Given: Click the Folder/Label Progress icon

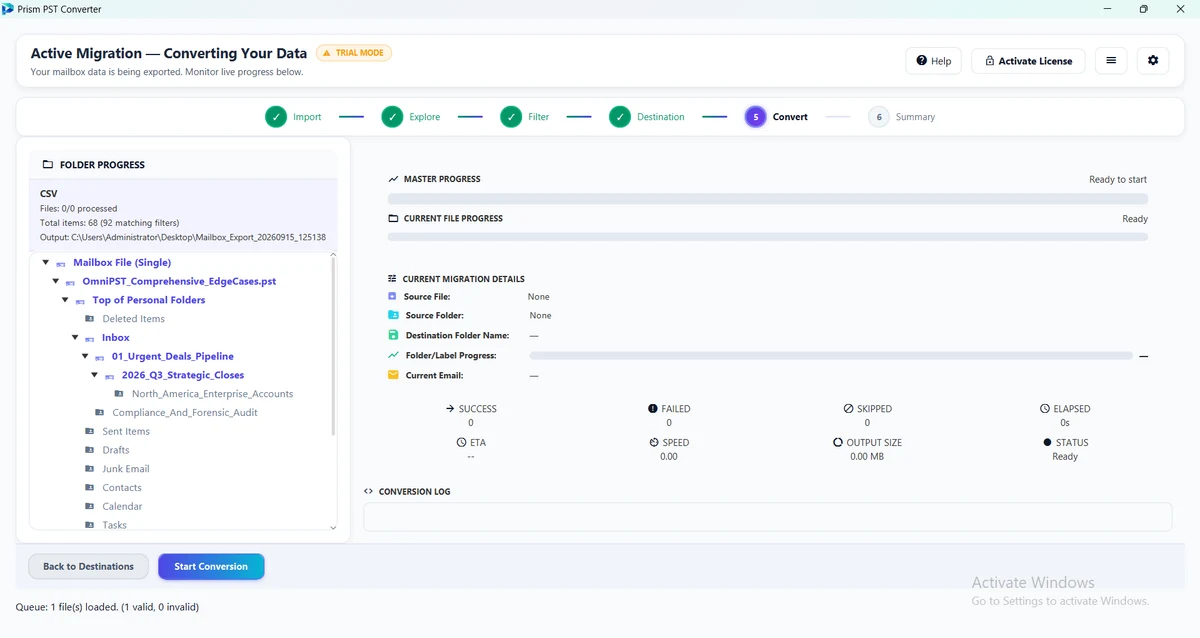Looking at the screenshot, I should click(393, 355).
